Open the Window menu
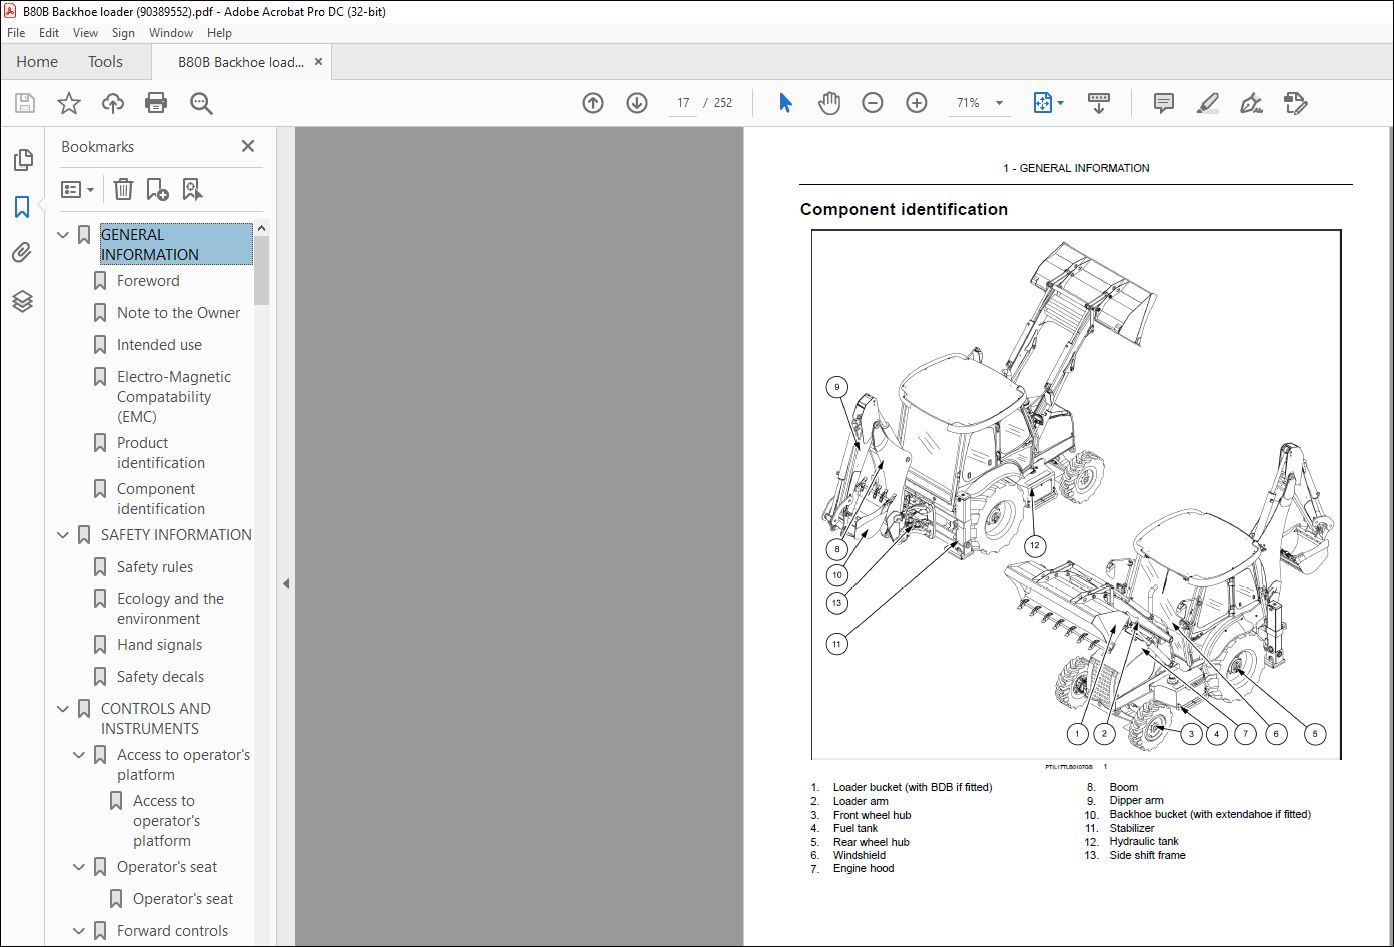Image resolution: width=1394 pixels, height=947 pixels. coord(171,33)
